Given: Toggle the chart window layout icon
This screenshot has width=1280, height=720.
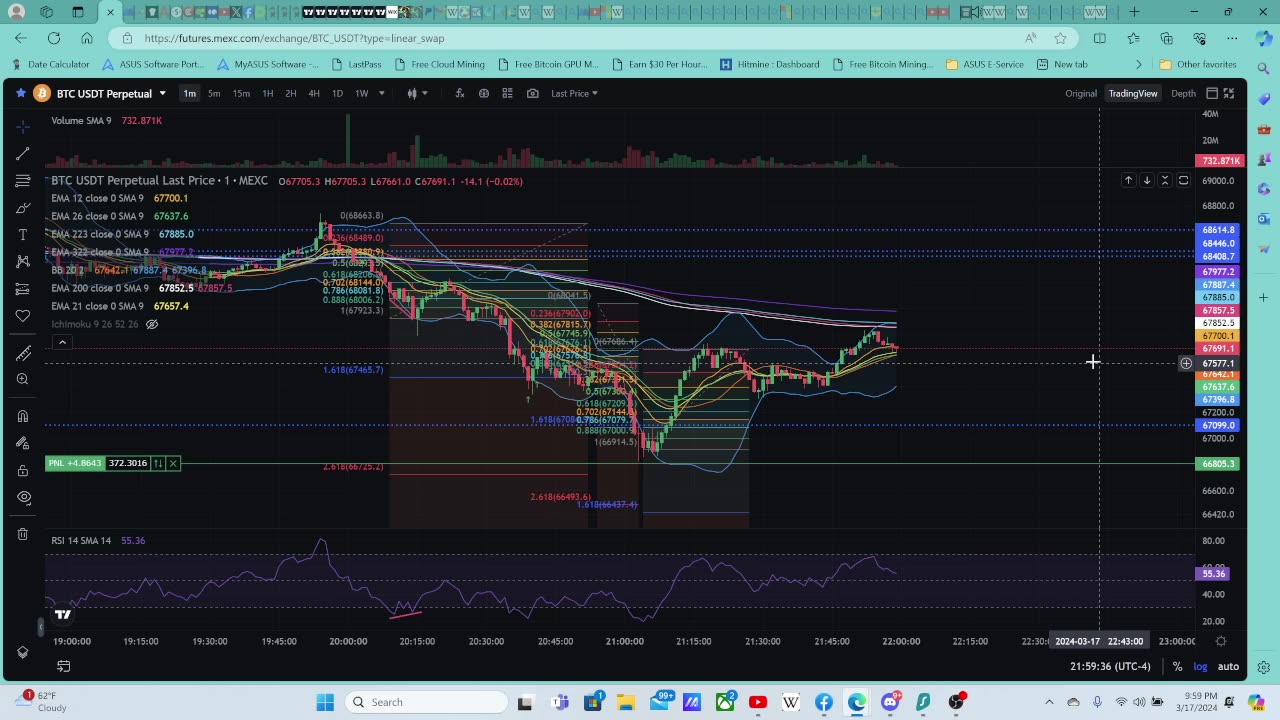Looking at the screenshot, I should point(1212,93).
